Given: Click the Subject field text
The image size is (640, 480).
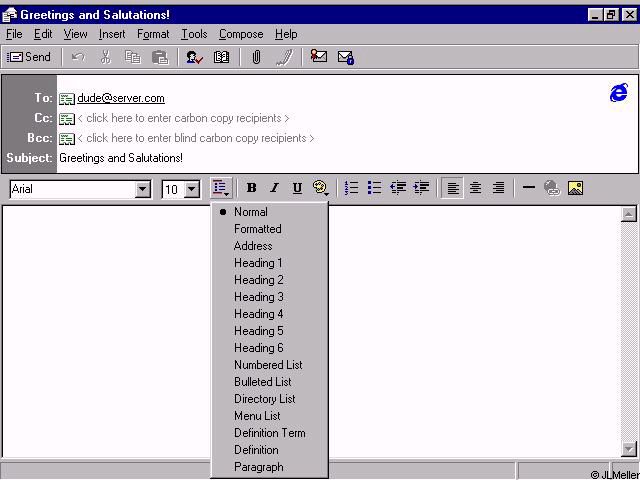Looking at the screenshot, I should (x=121, y=158).
